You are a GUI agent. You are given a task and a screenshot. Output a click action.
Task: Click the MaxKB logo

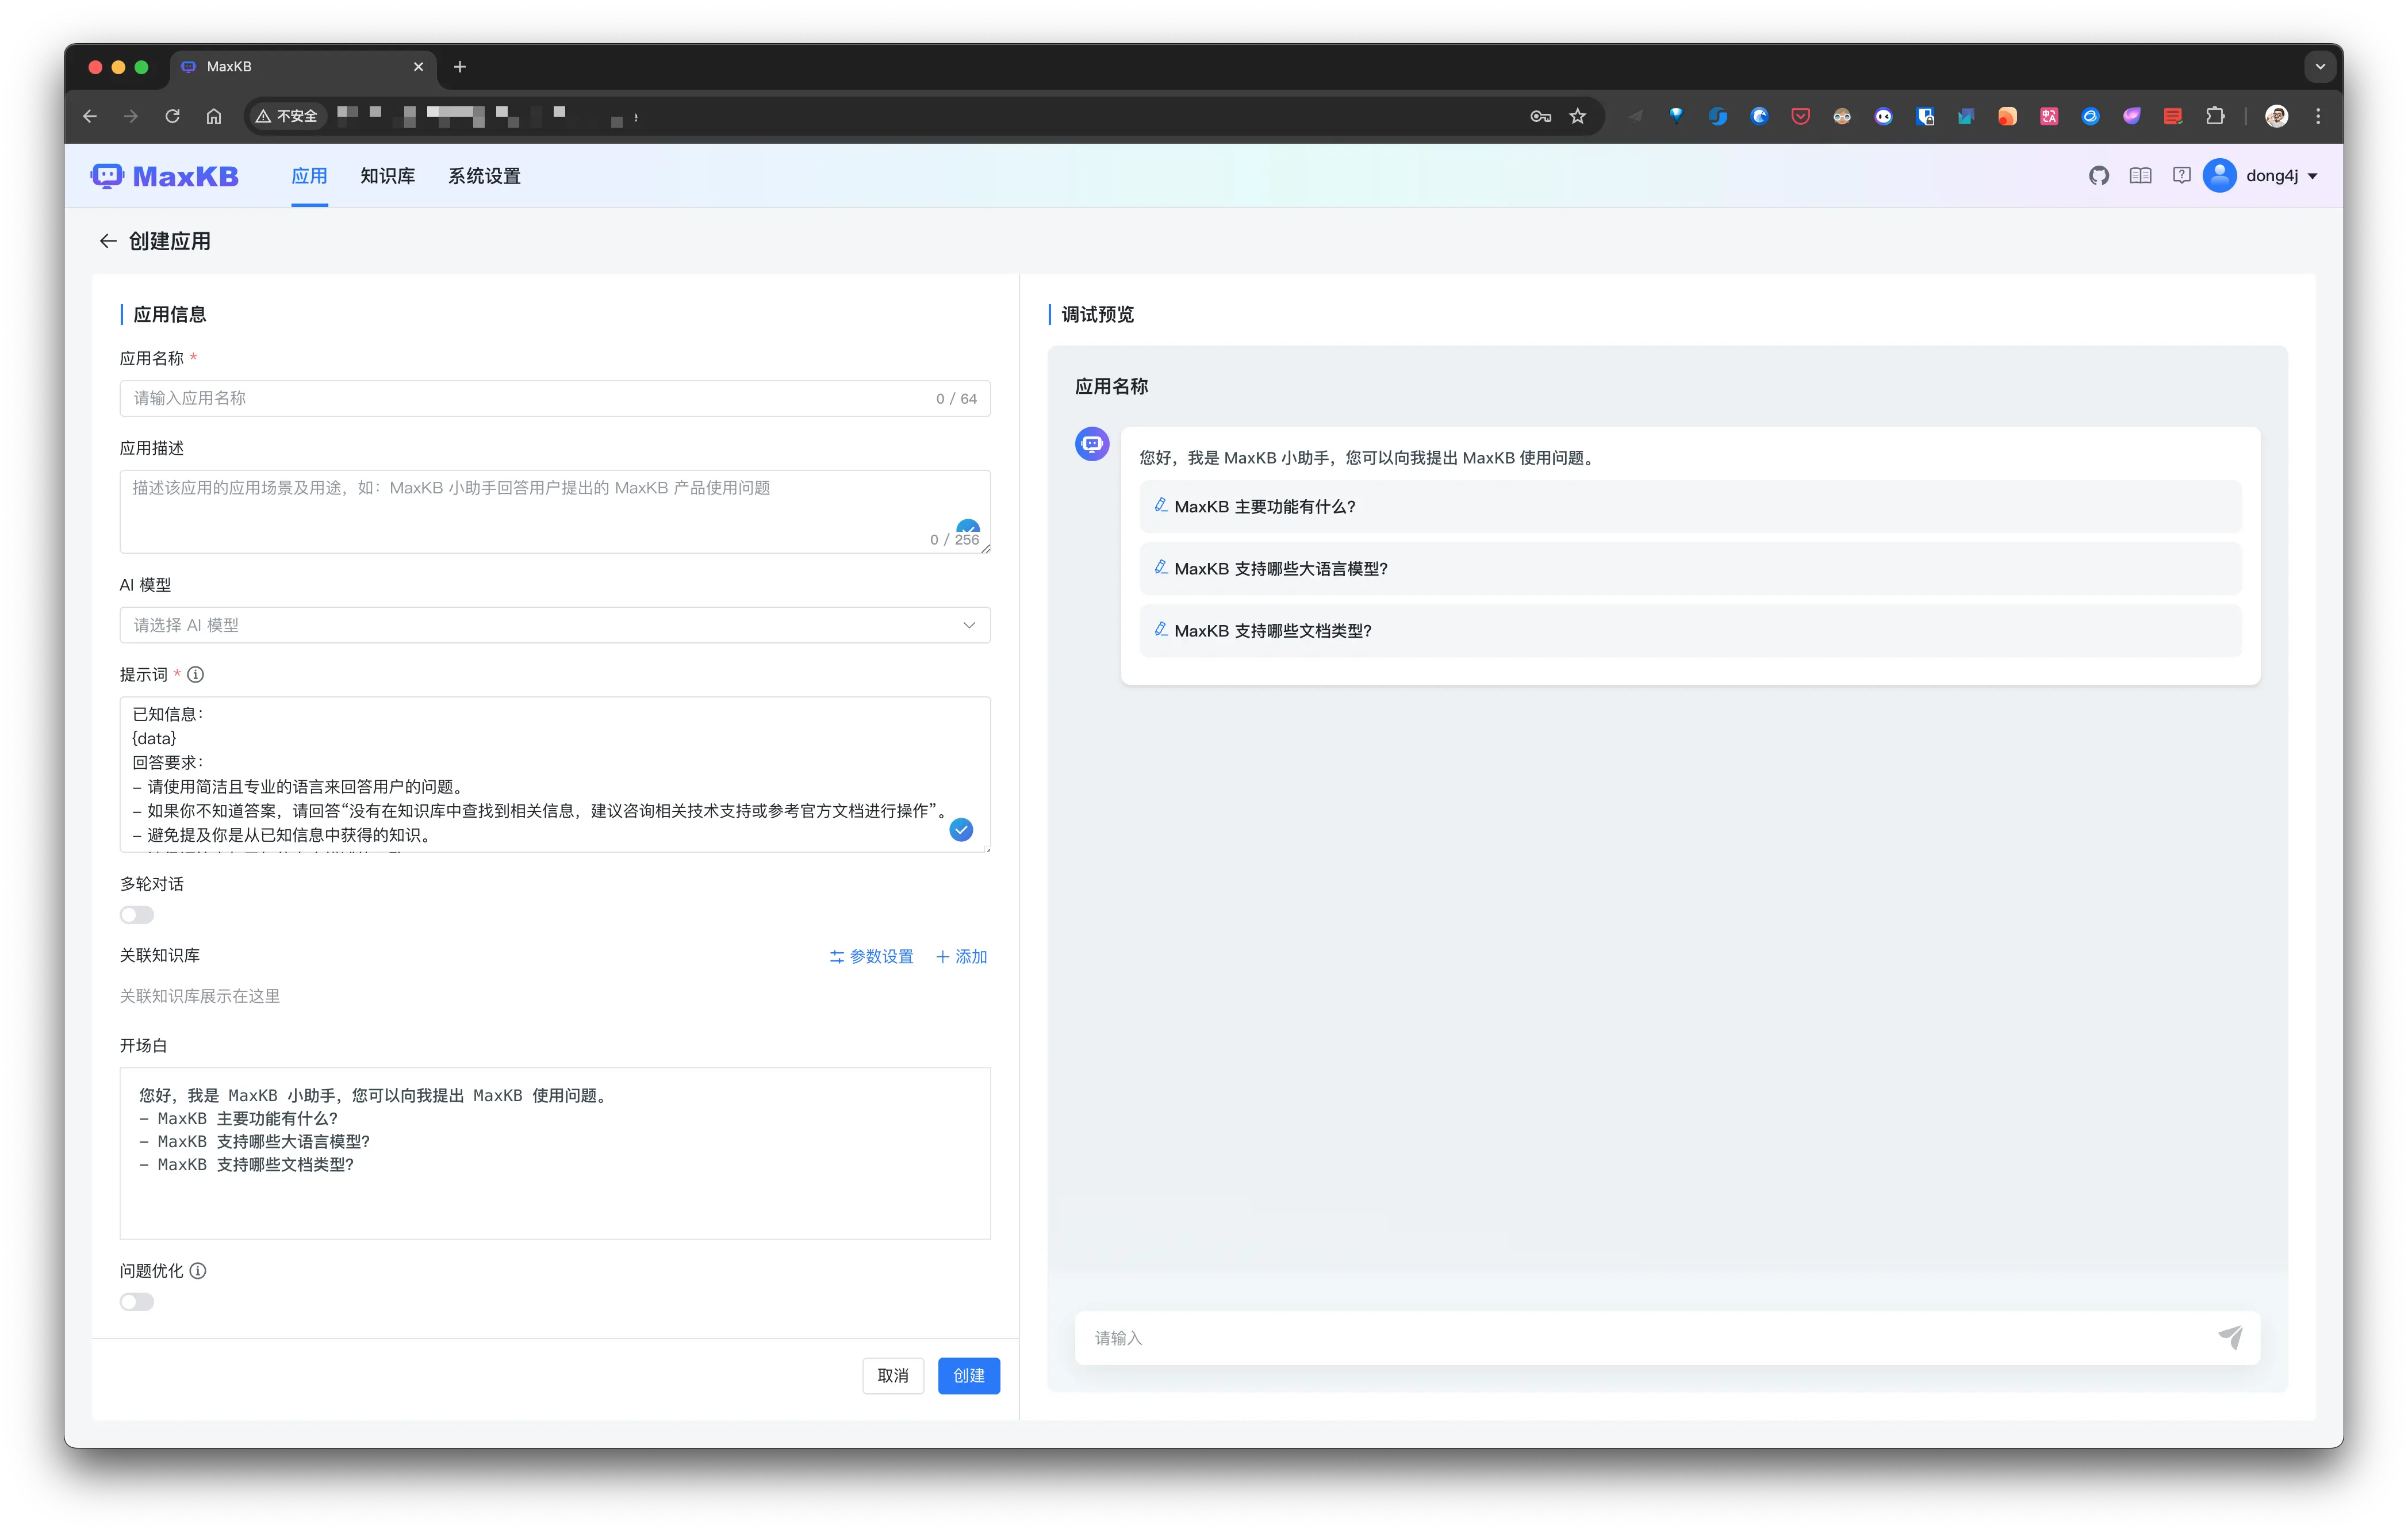pos(165,176)
